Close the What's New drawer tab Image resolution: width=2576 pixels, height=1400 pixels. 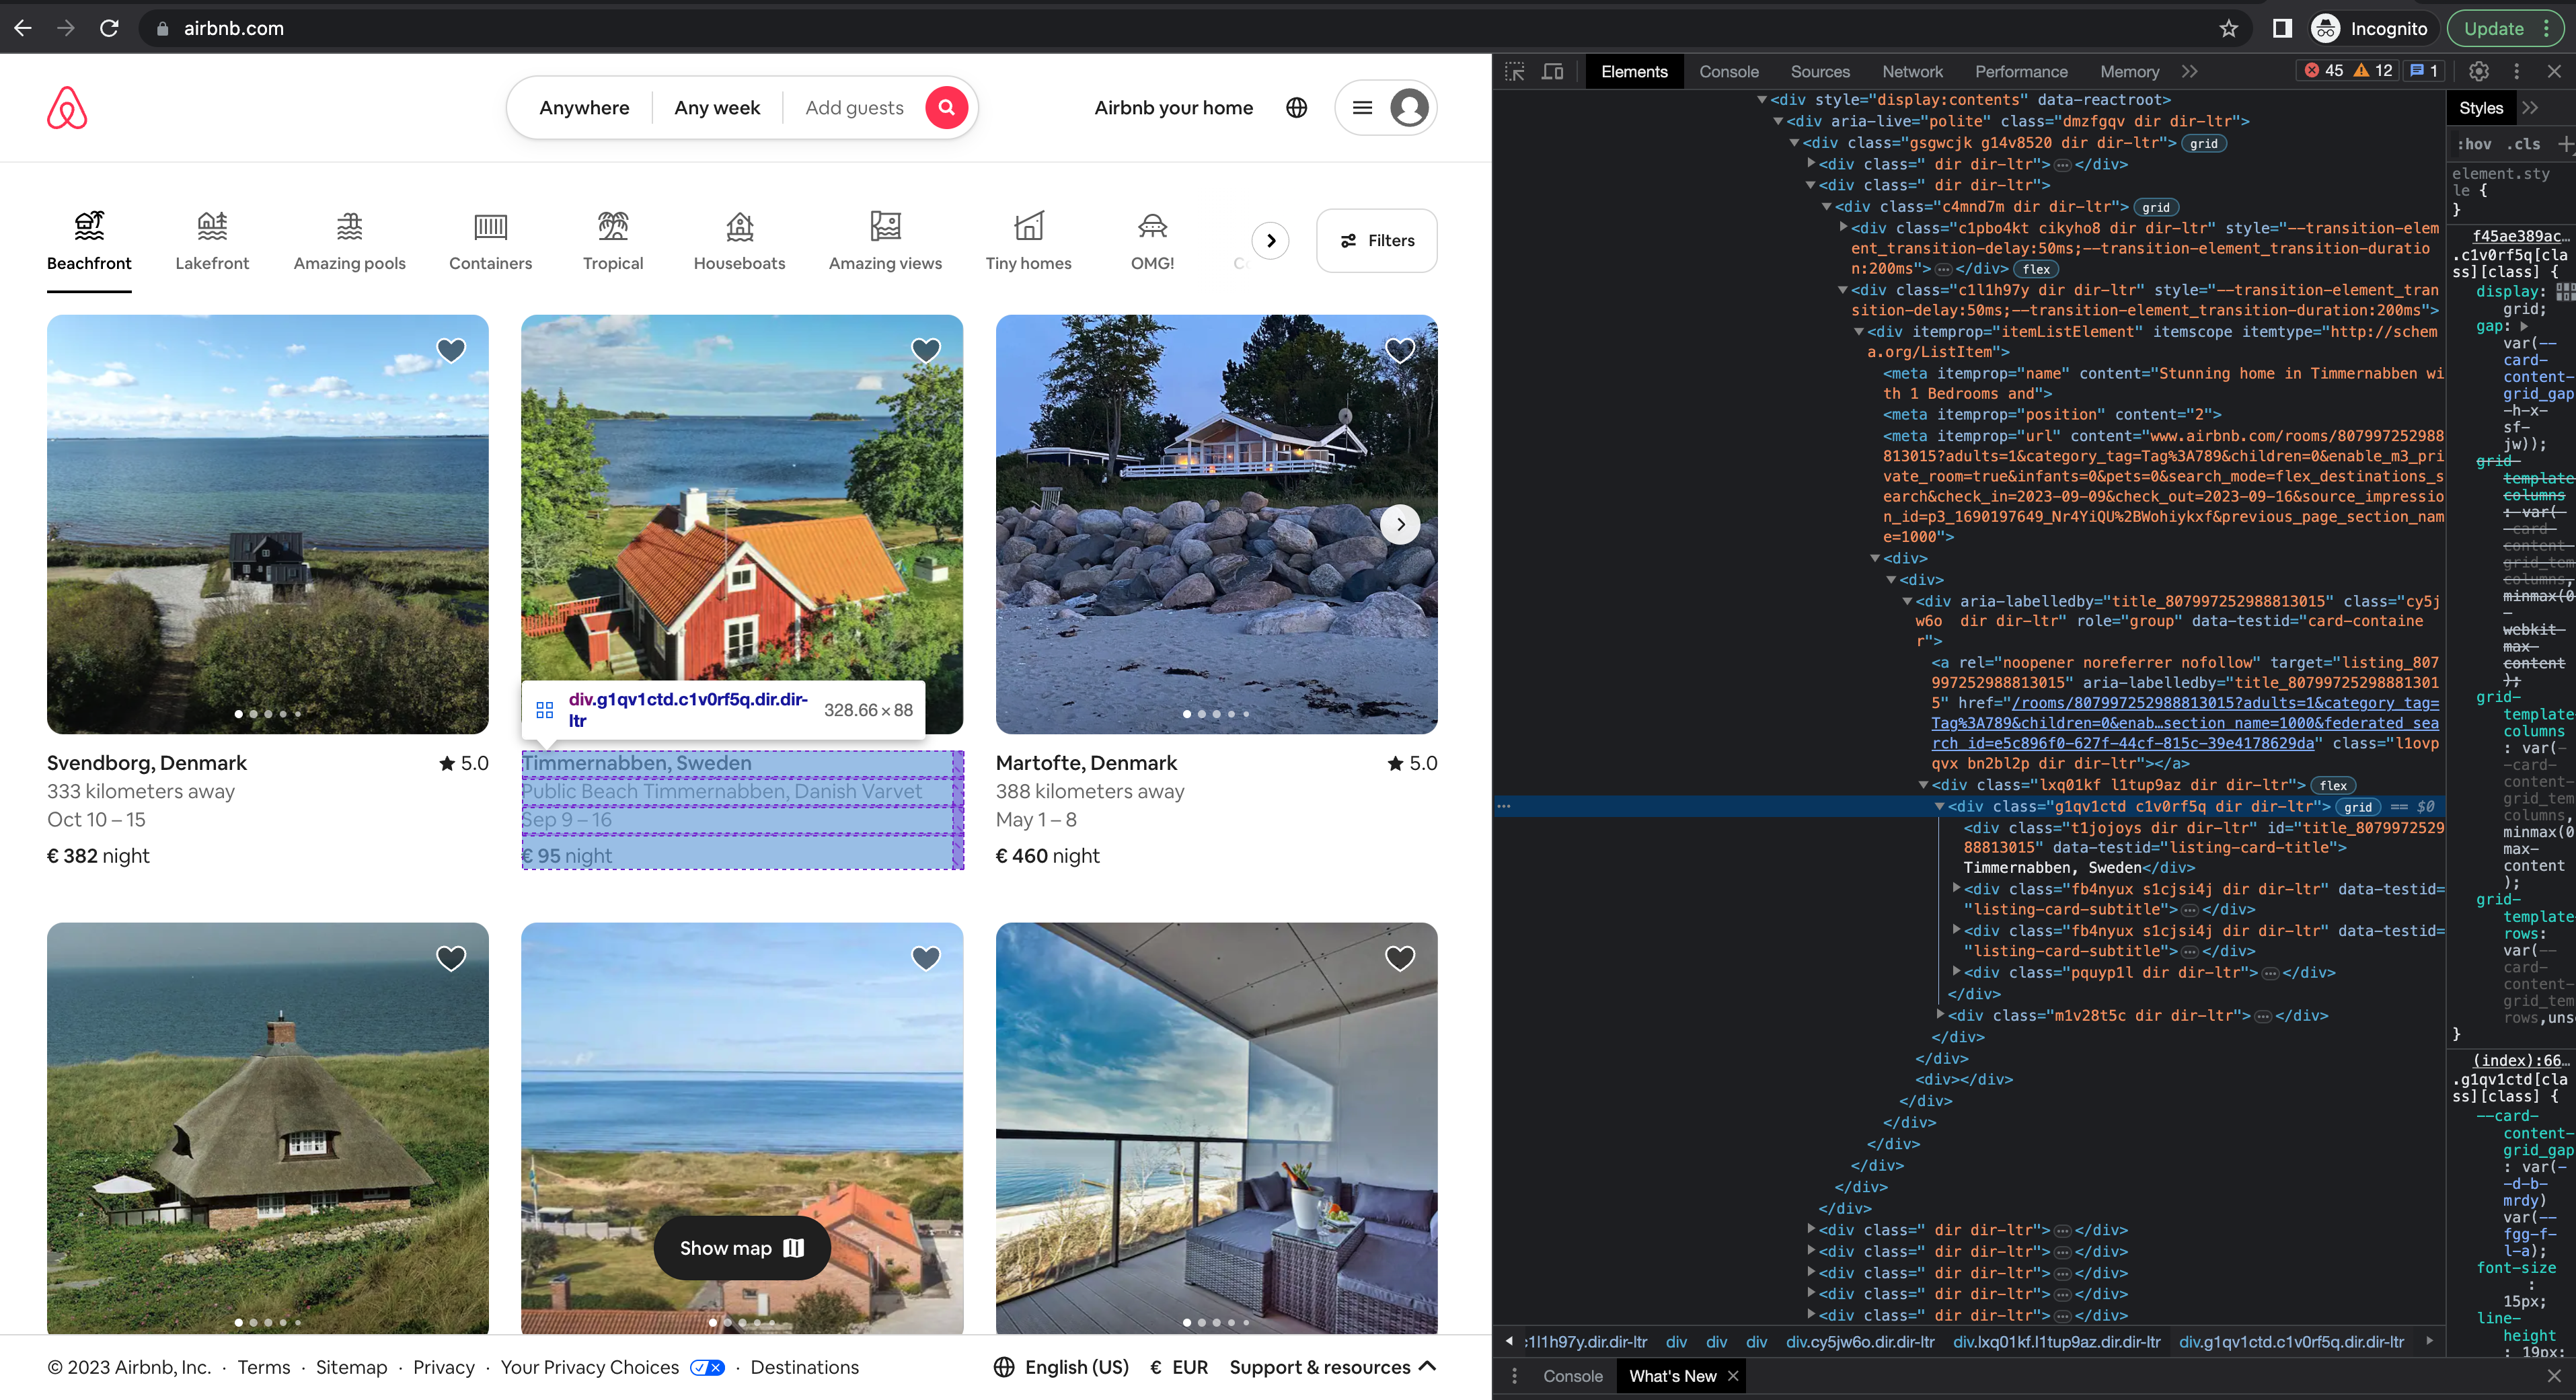(1733, 1376)
